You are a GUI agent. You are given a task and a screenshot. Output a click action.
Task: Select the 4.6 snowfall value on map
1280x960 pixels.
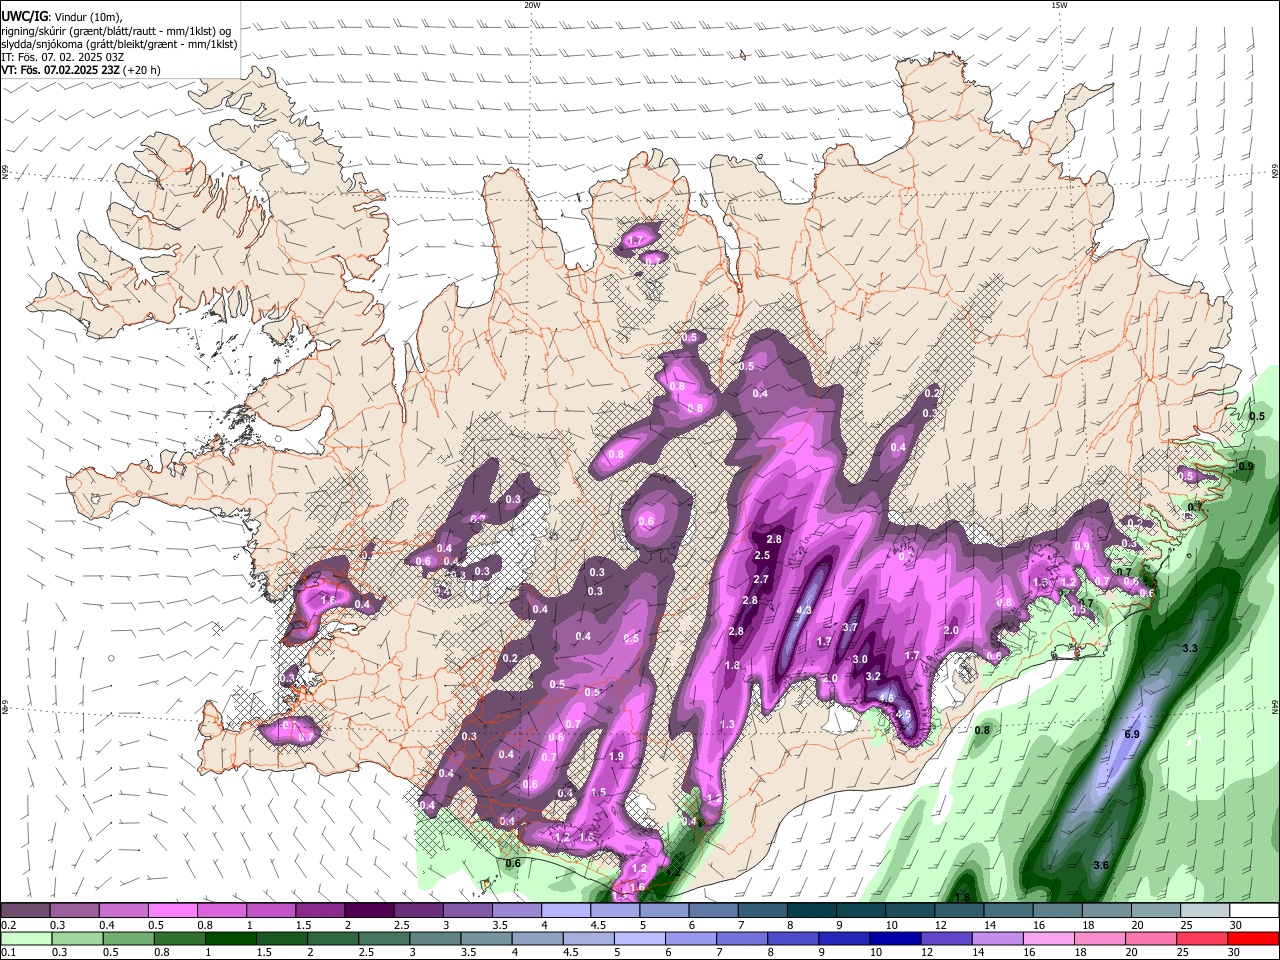[x=886, y=697]
